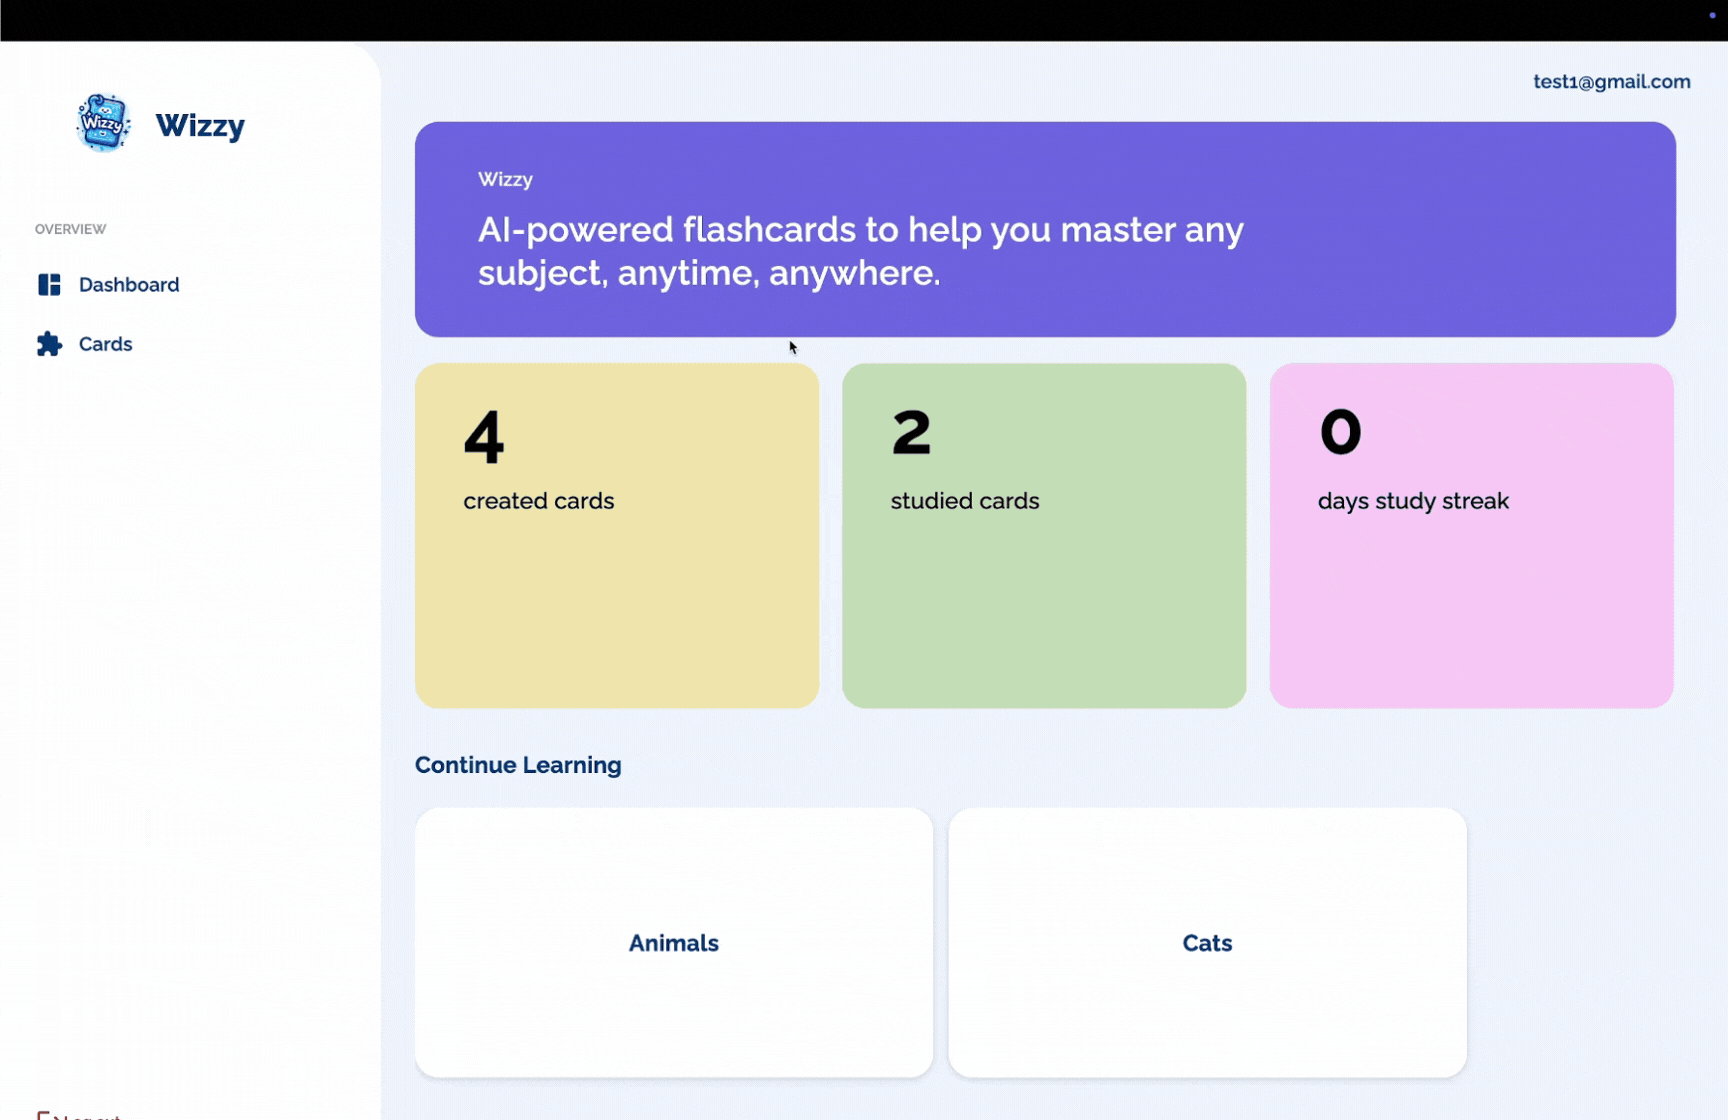The width and height of the screenshot is (1728, 1120).
Task: Select the Logout option
Action: (x=90, y=1114)
